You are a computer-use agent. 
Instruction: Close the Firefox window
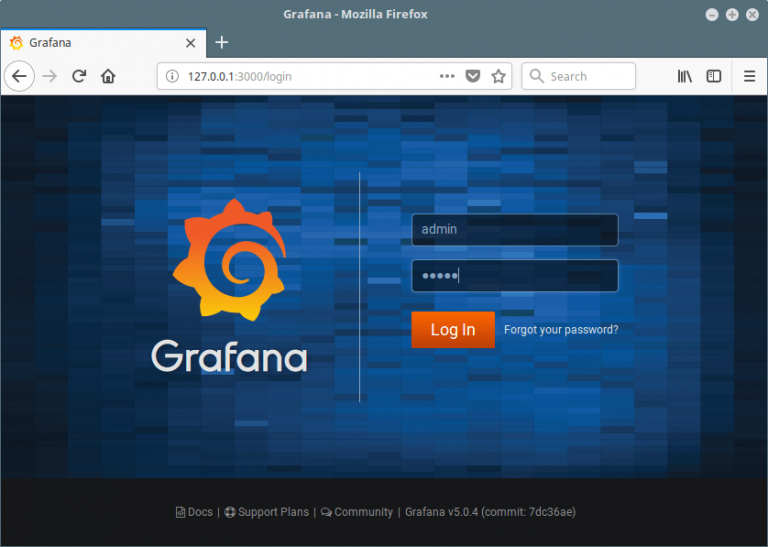(752, 15)
